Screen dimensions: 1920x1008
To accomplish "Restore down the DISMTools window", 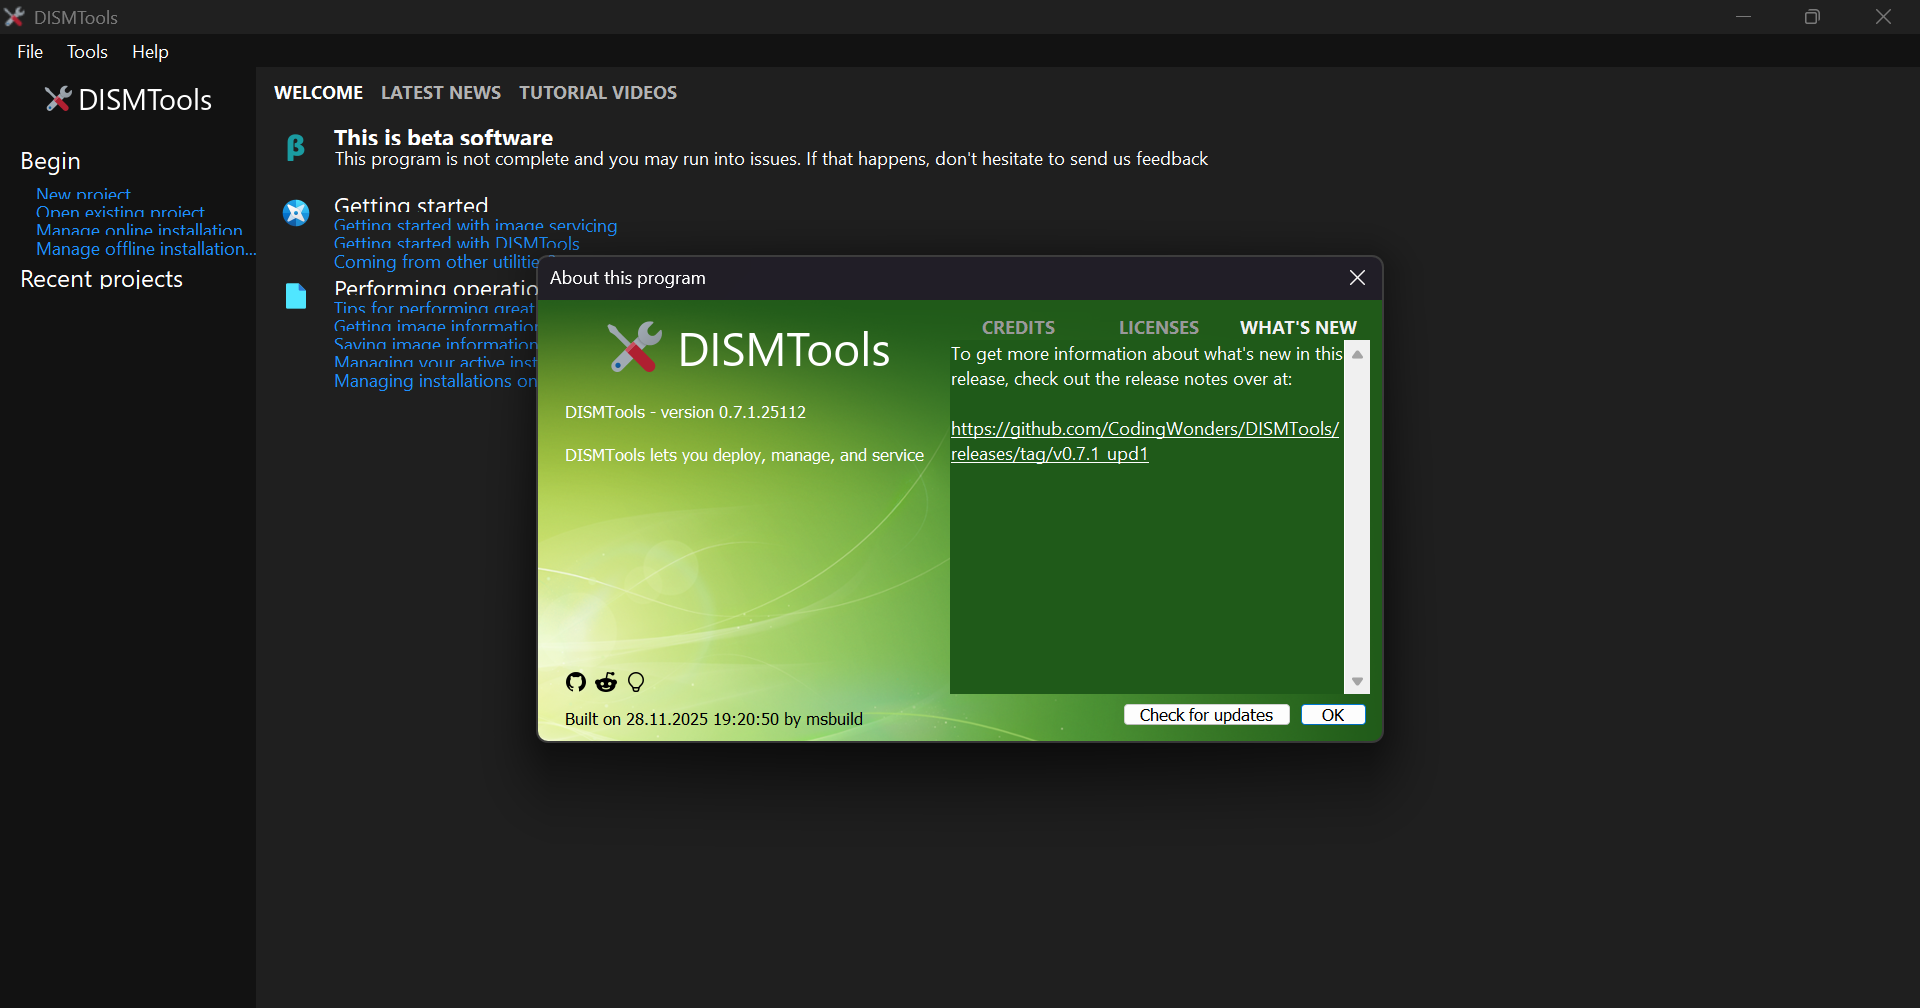I will click(1812, 17).
